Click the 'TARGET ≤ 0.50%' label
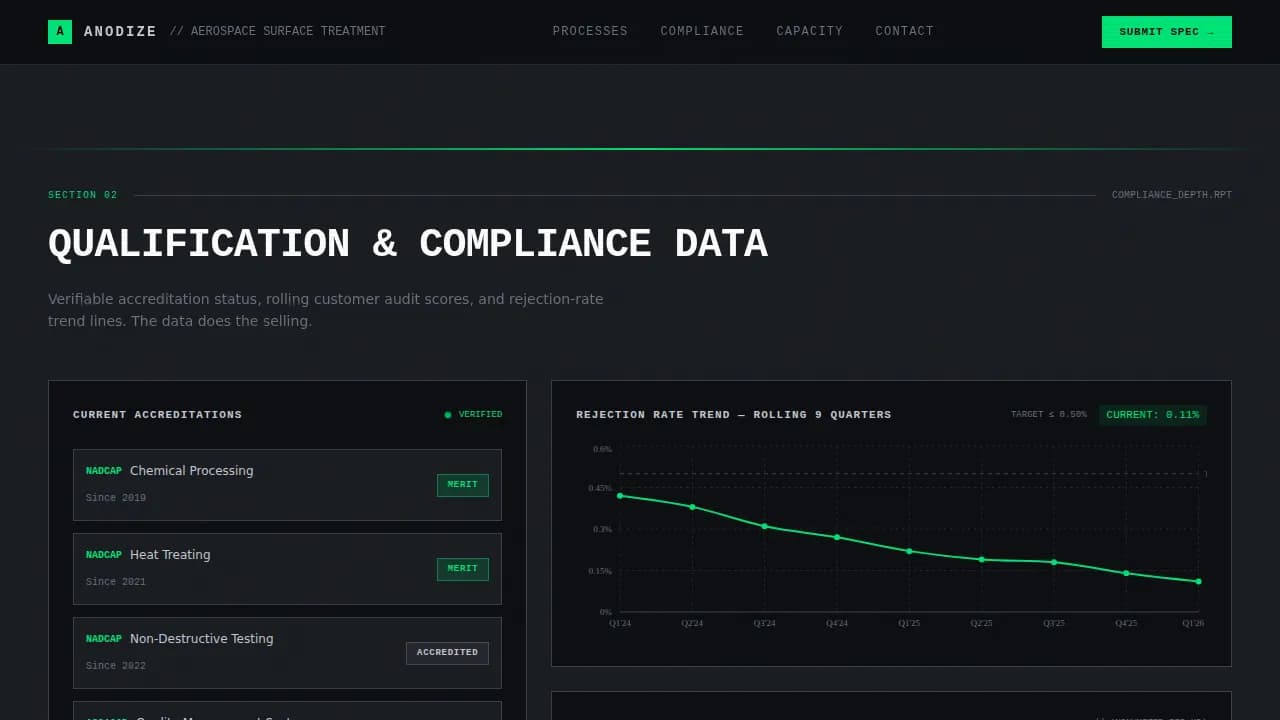Screen dimensions: 1280x720 [1049, 415]
